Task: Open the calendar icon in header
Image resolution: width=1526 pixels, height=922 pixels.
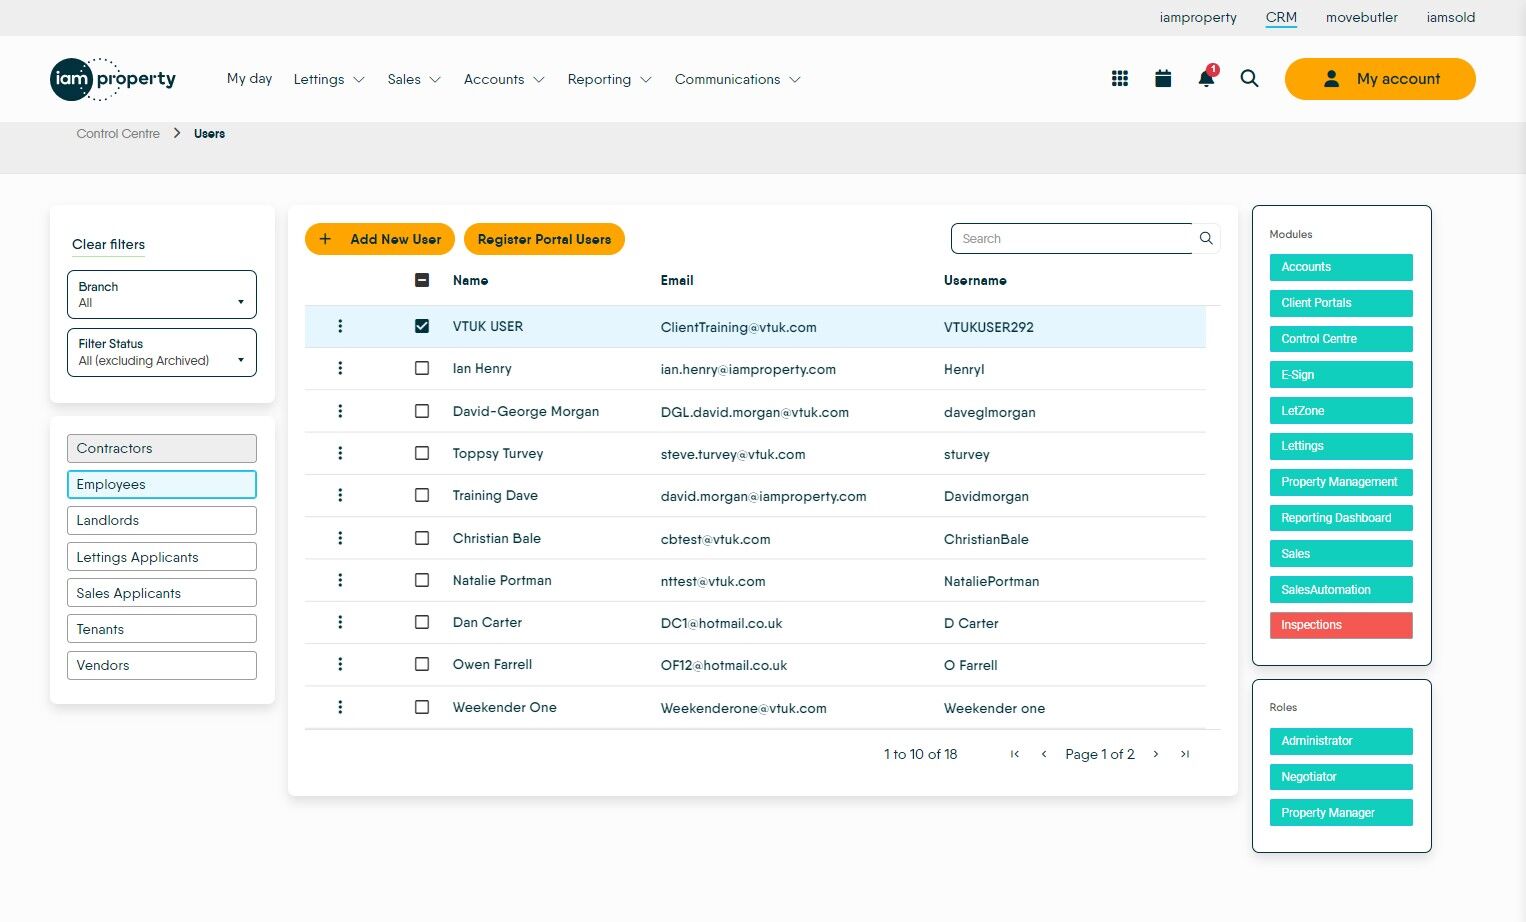Action: (x=1163, y=79)
